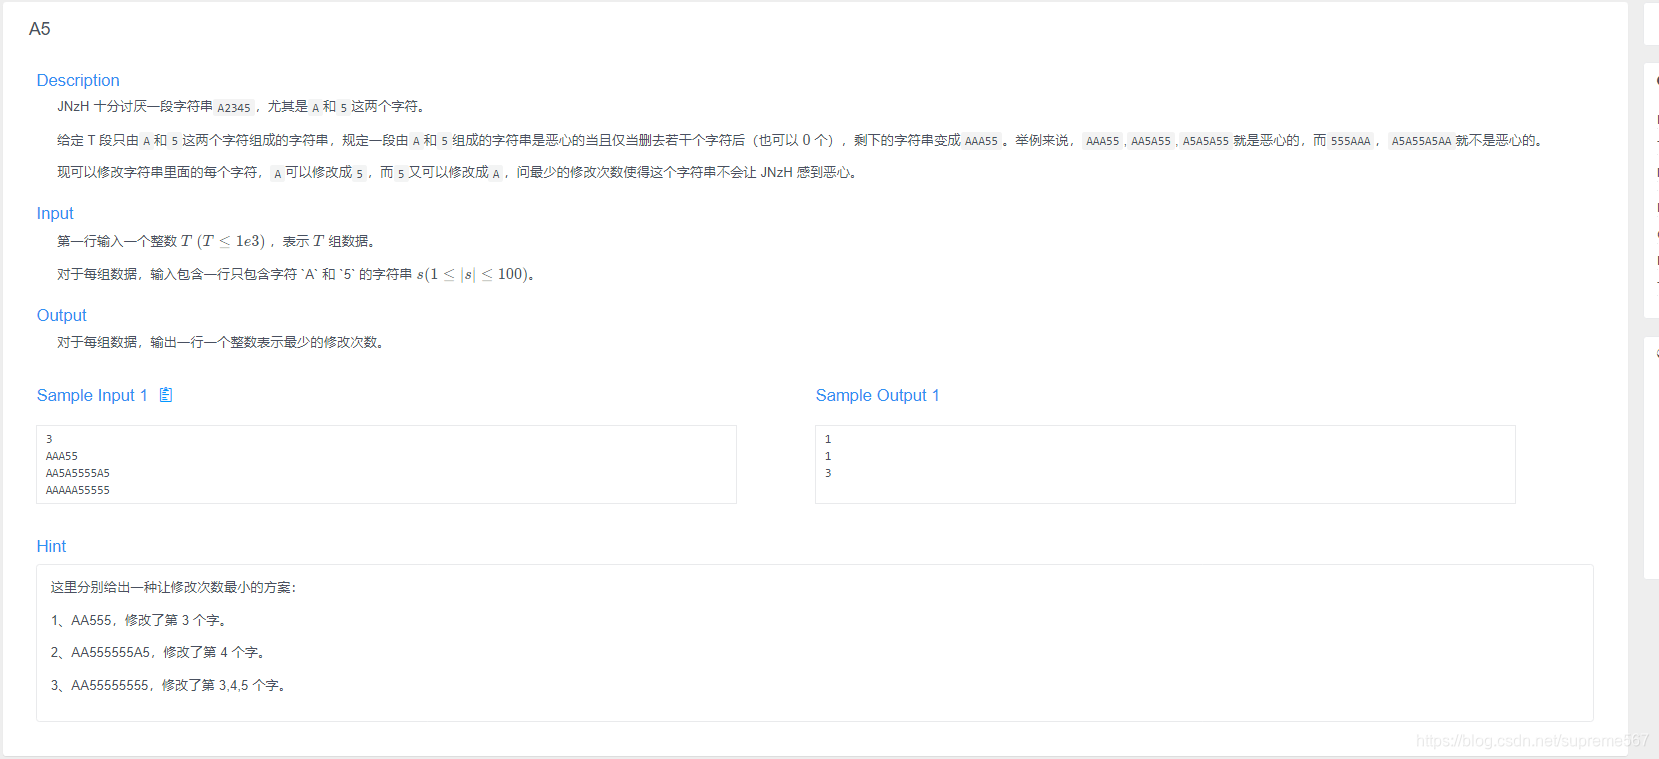This screenshot has width=1659, height=759.
Task: Click the Sample Input 1 heading
Action: coord(92,395)
